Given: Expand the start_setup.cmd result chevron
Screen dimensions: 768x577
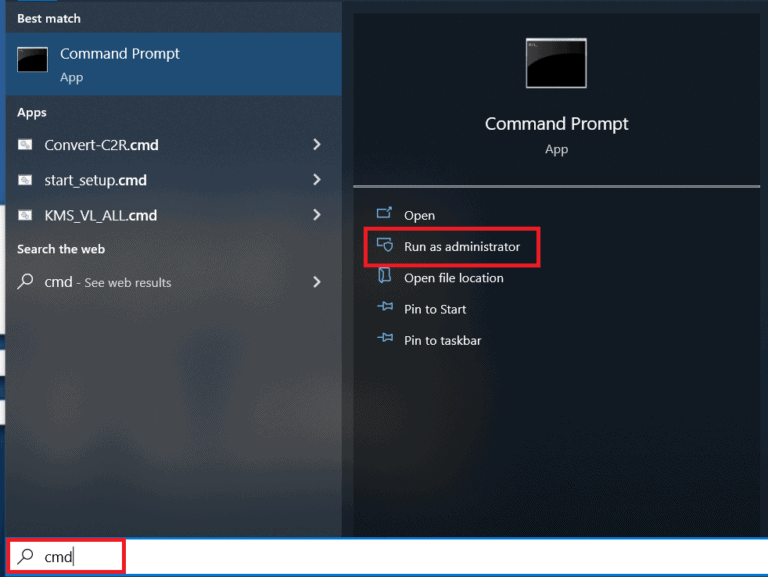Looking at the screenshot, I should point(317,180).
